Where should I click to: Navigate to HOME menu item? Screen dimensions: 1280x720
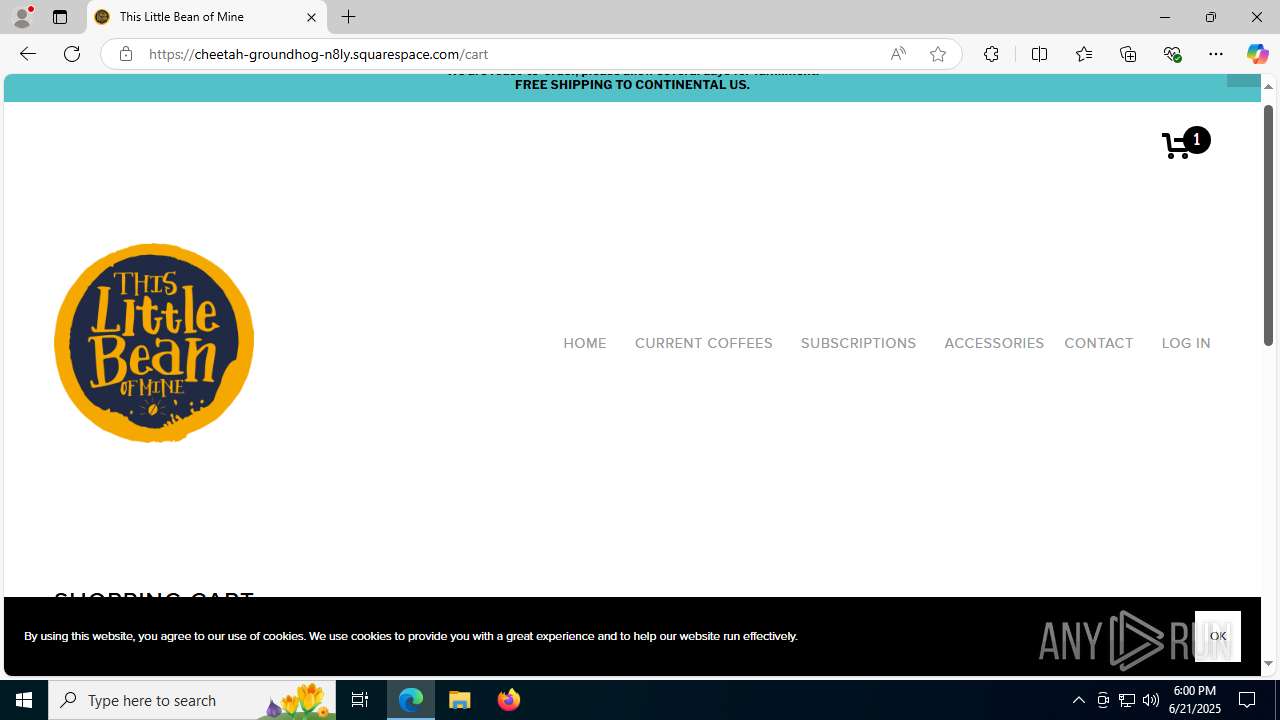click(x=585, y=343)
